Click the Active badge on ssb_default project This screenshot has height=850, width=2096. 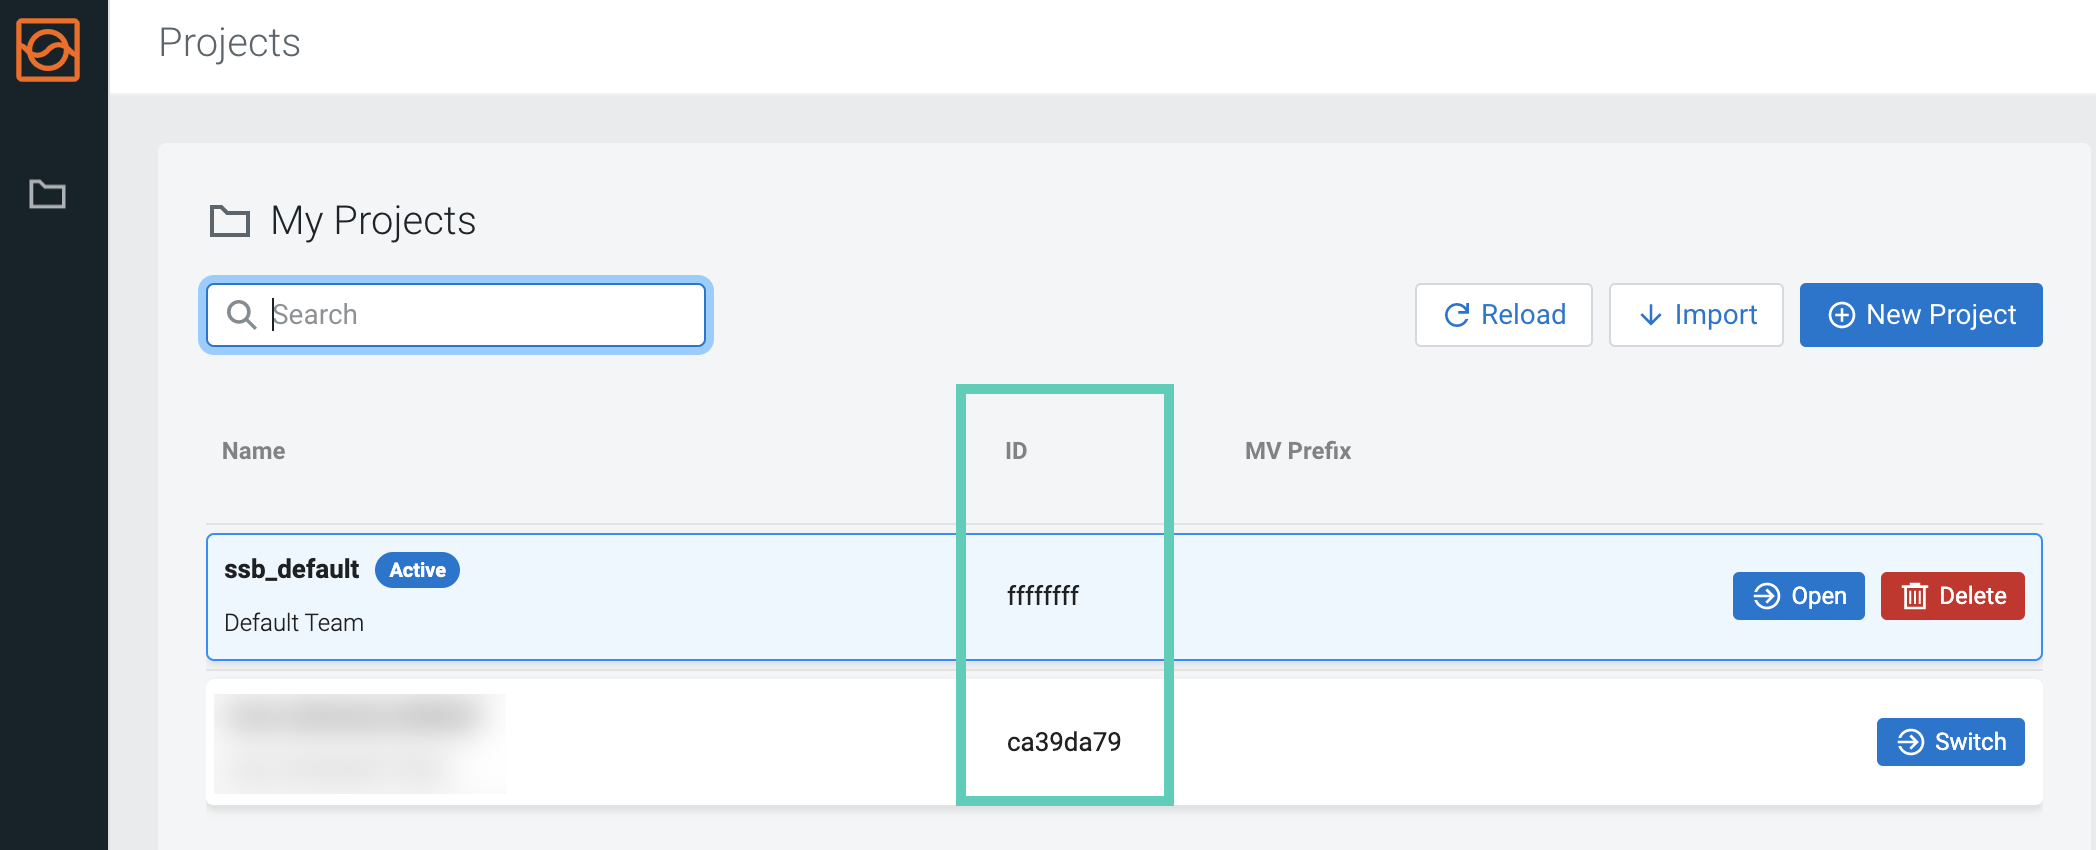pos(417,570)
